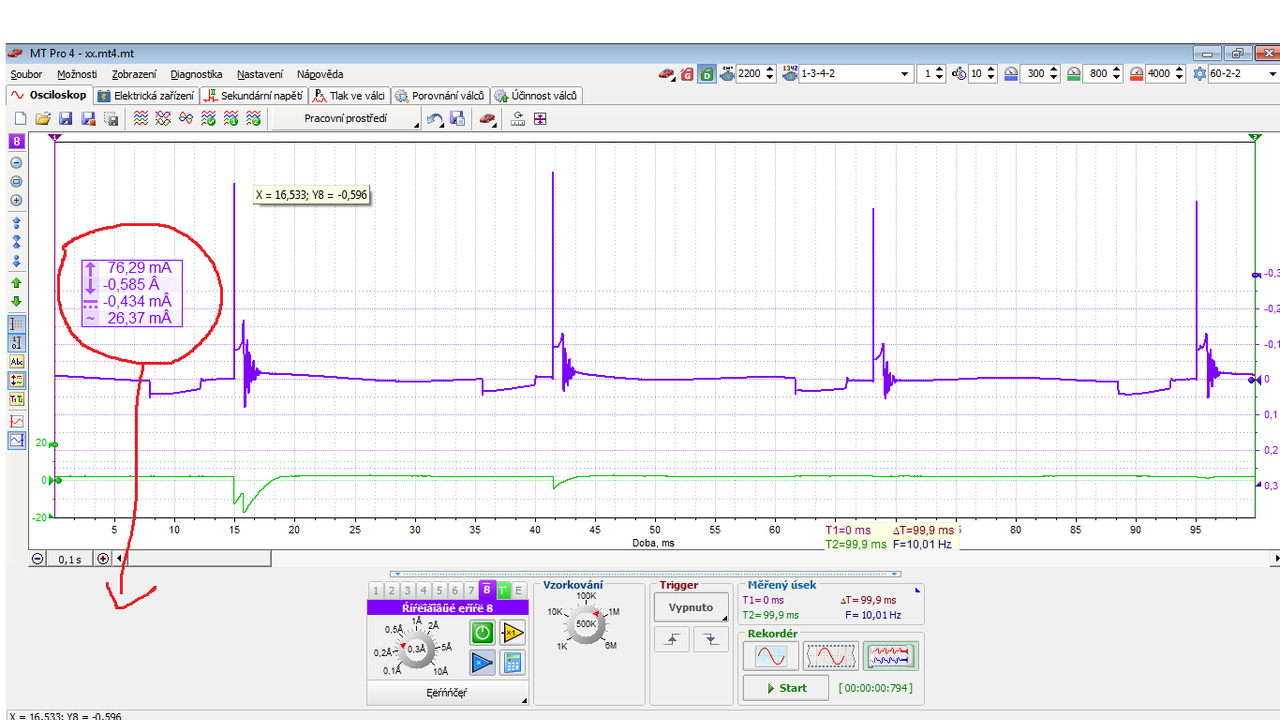Image resolution: width=1280 pixels, height=720 pixels.
Task: Click the Abc text label icon on the sidebar
Action: tap(16, 362)
